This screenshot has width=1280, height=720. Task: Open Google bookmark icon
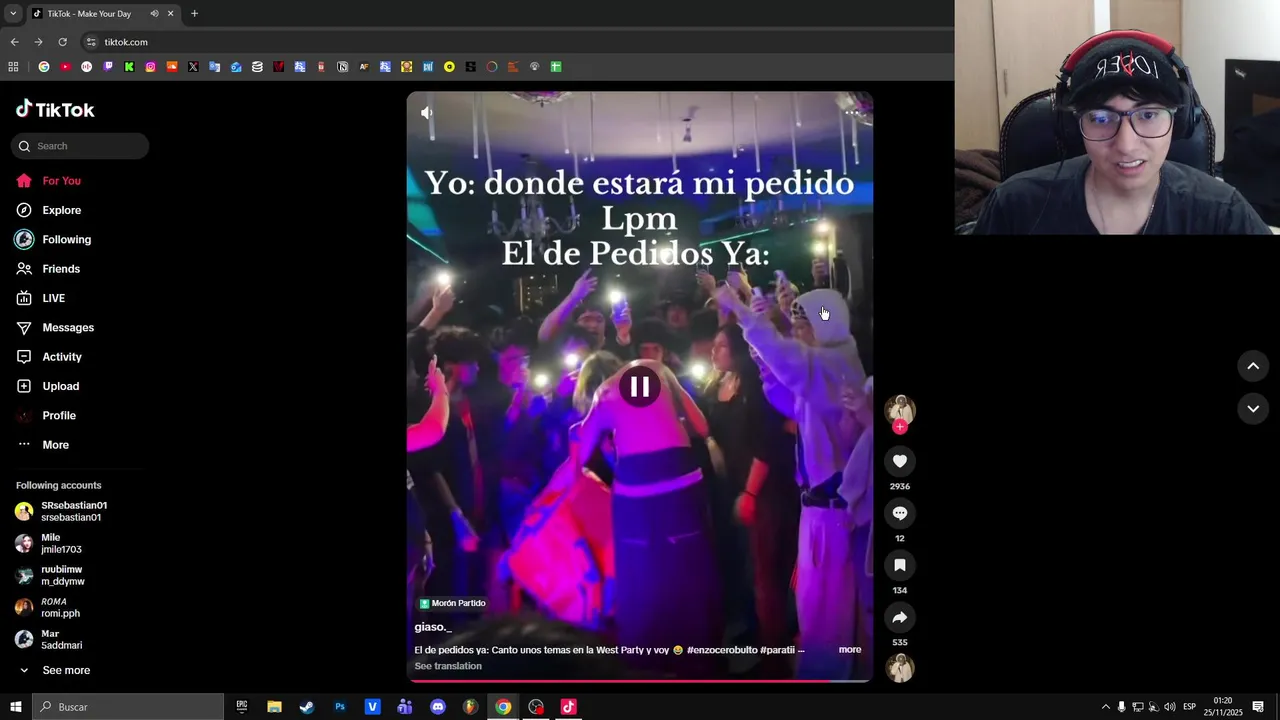coord(43,67)
